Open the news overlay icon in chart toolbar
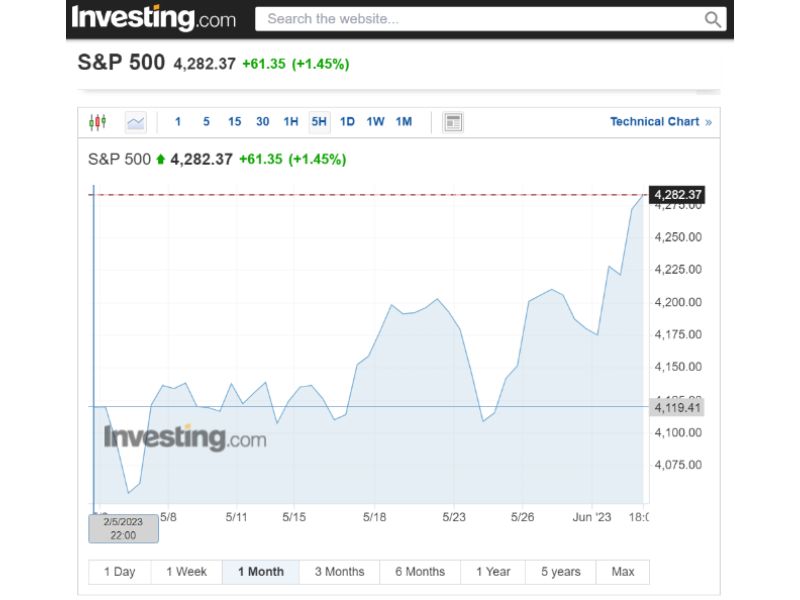The height and width of the screenshot is (600, 800). [453, 122]
